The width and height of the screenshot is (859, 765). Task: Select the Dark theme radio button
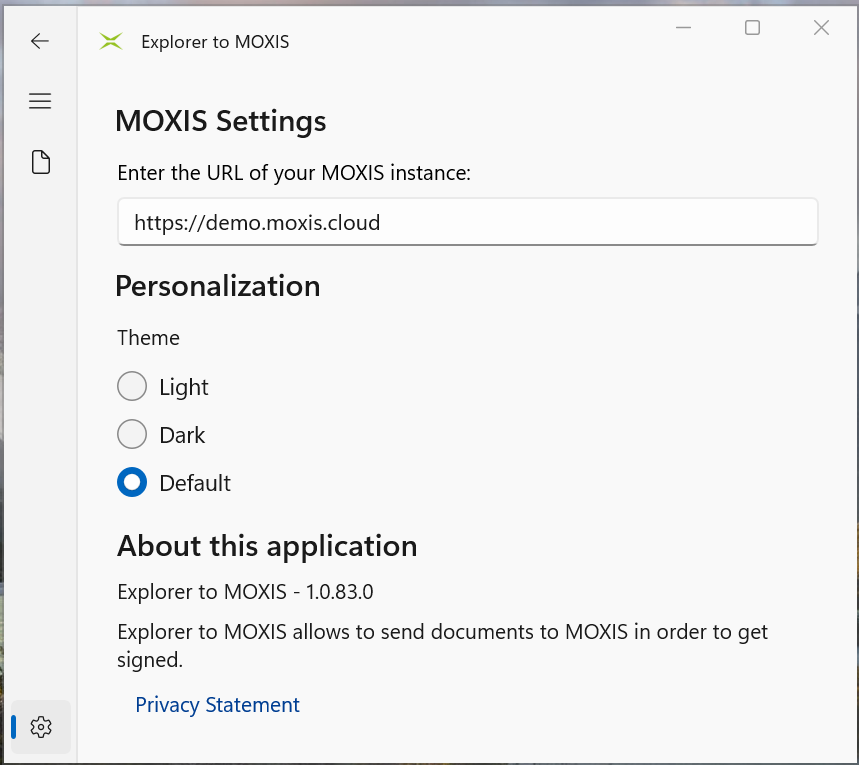(132, 435)
